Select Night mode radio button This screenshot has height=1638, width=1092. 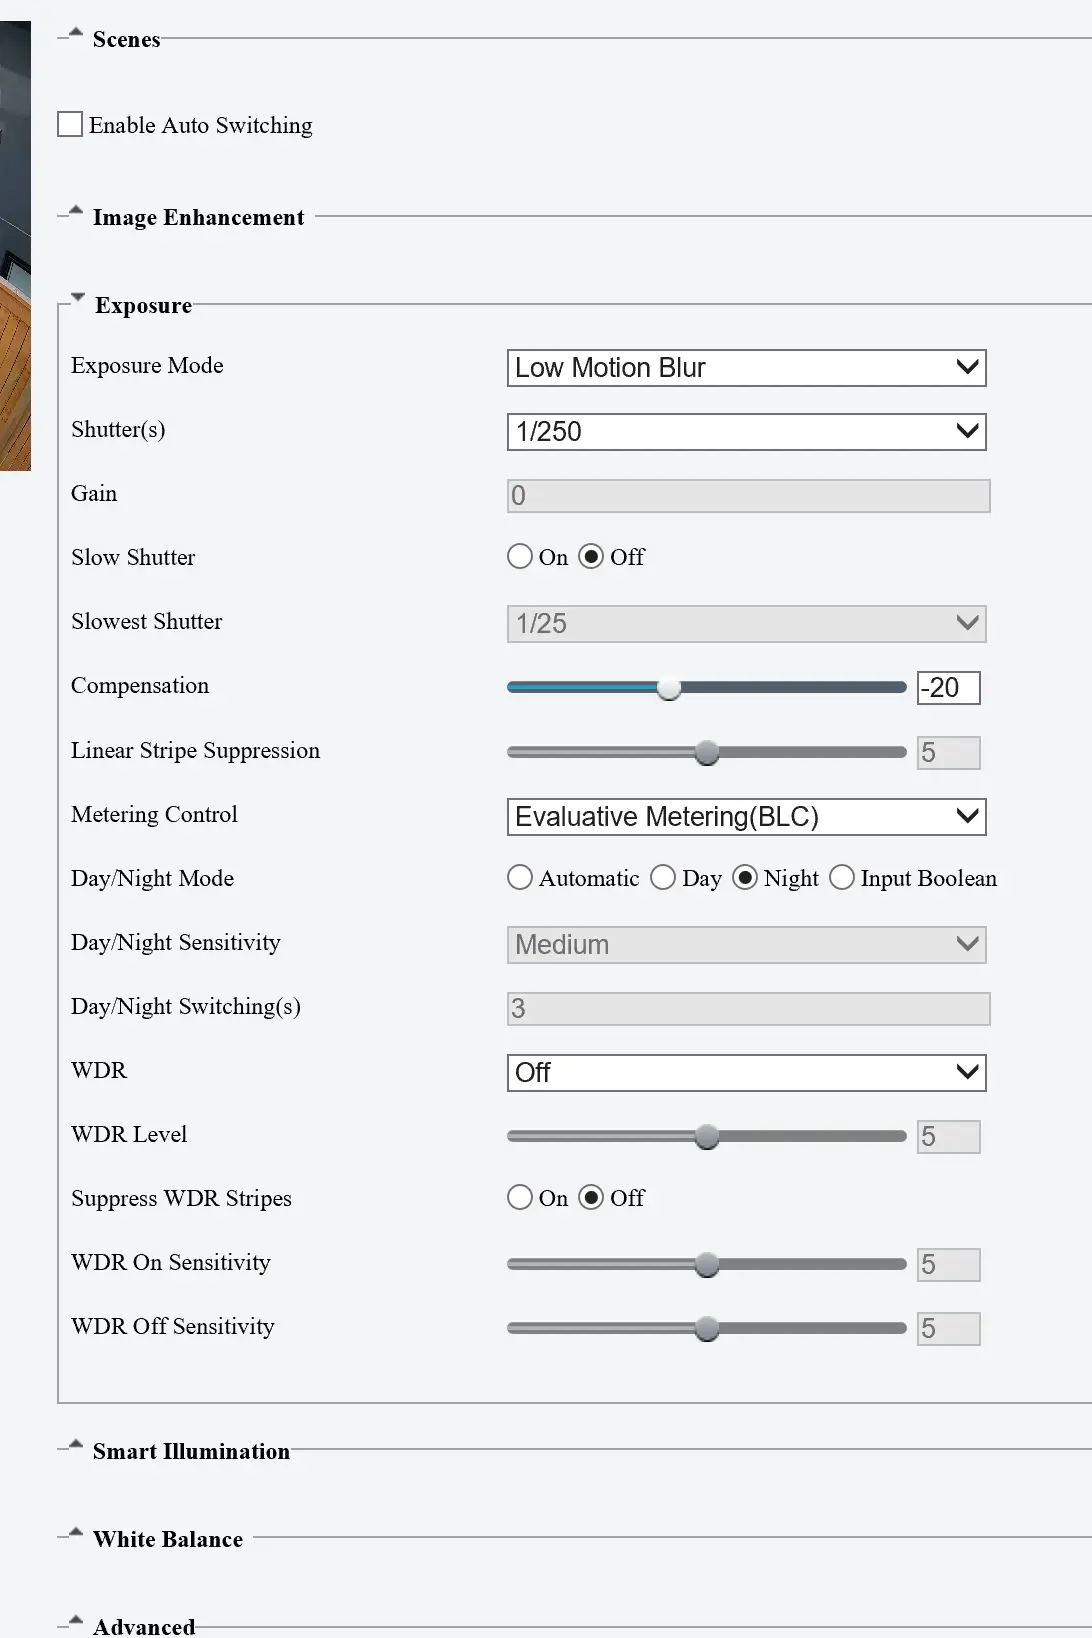click(x=745, y=878)
